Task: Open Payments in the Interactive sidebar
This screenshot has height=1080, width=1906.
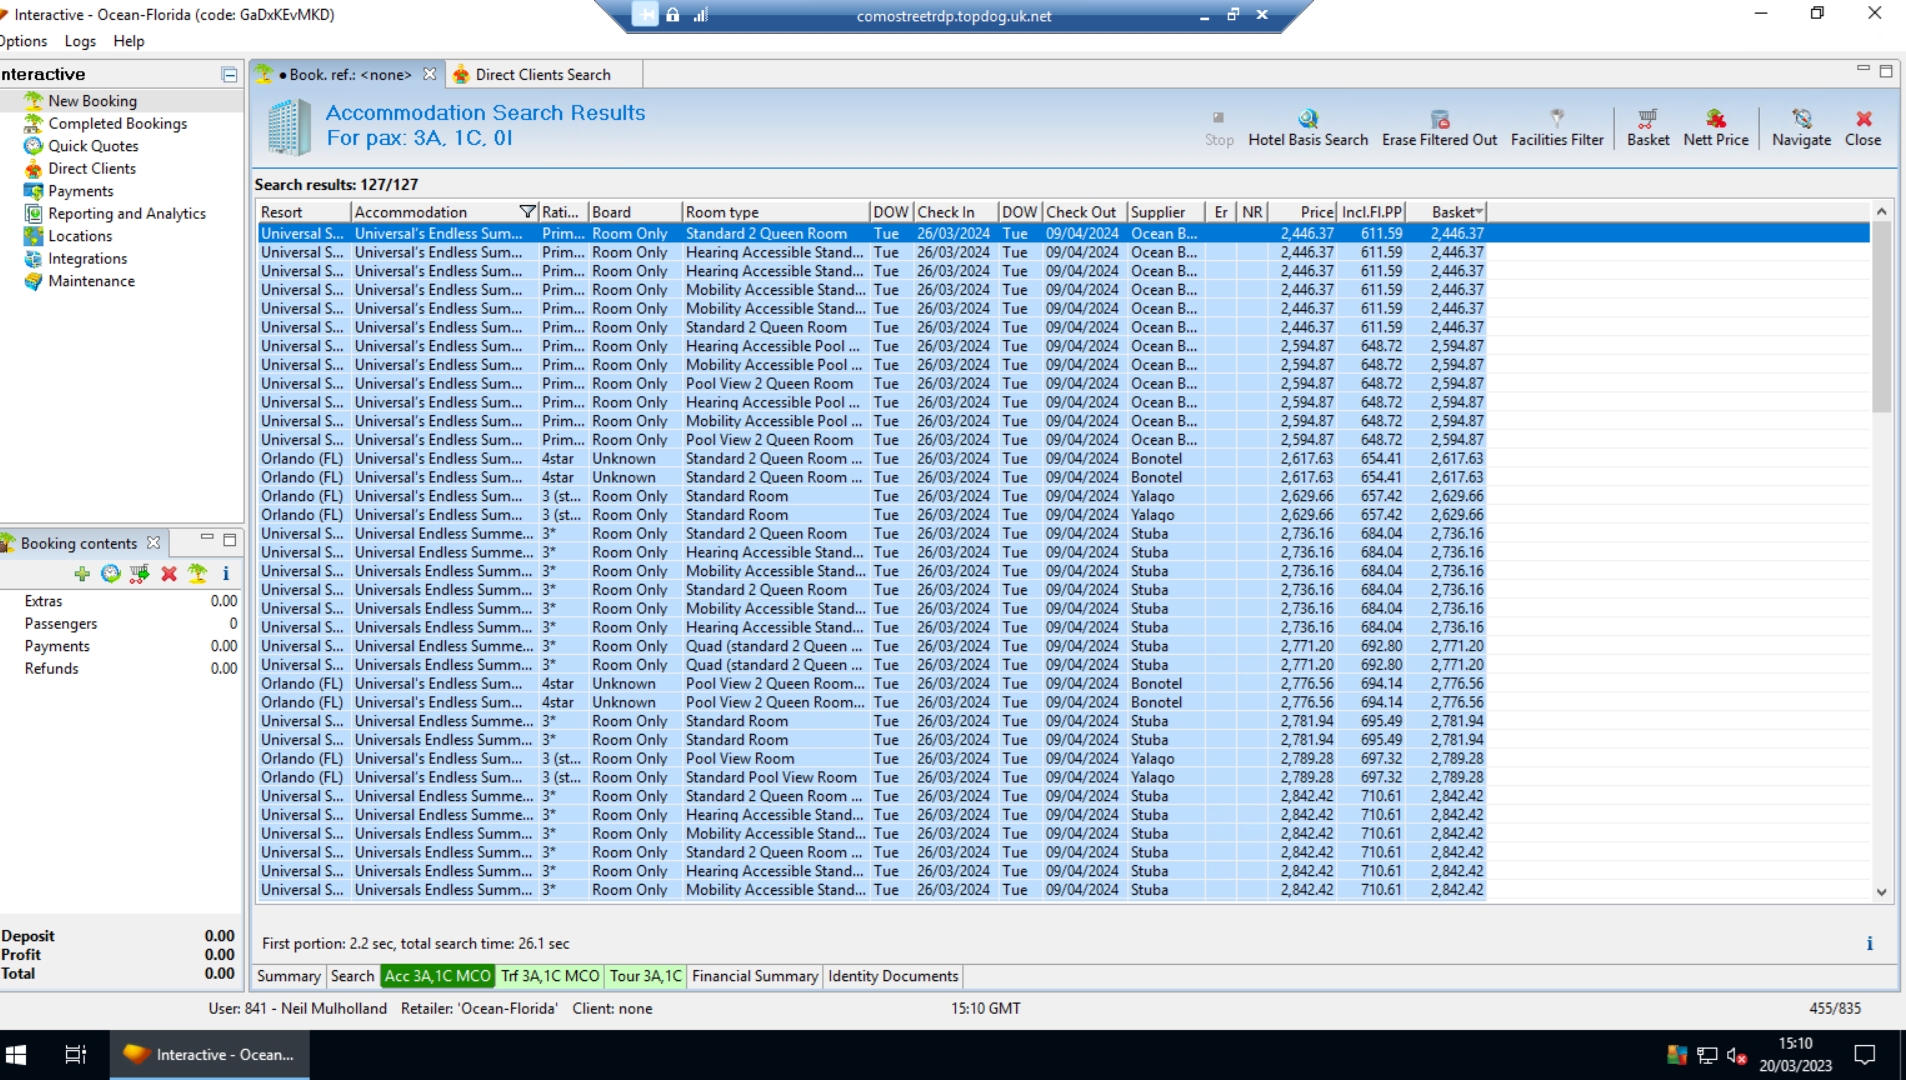Action: point(80,191)
